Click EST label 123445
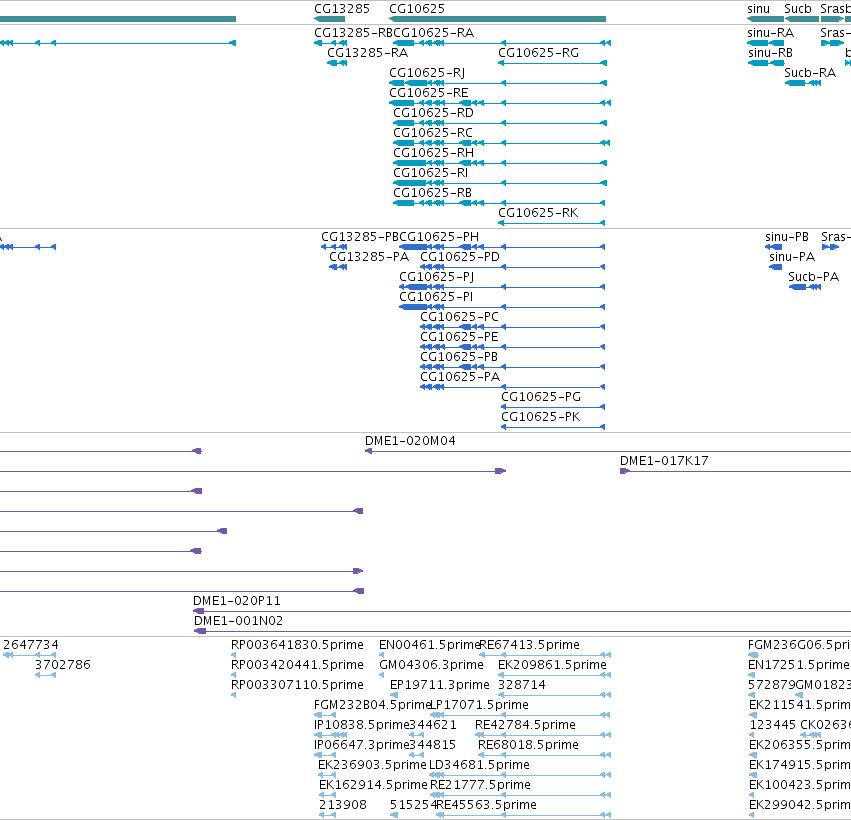The image size is (851, 820). (773, 725)
